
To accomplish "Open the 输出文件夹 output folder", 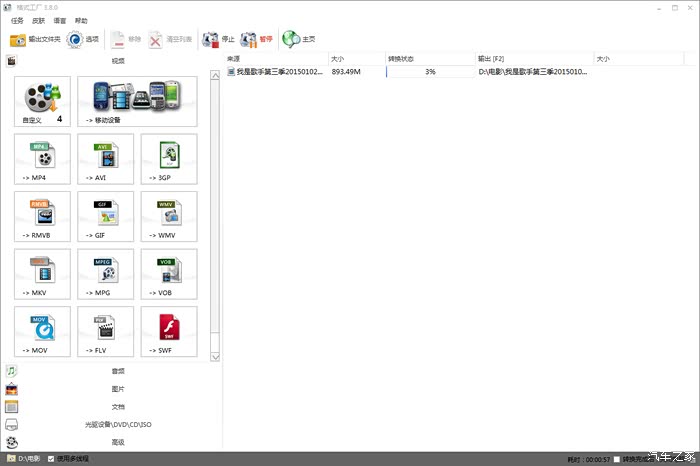I will pos(35,40).
